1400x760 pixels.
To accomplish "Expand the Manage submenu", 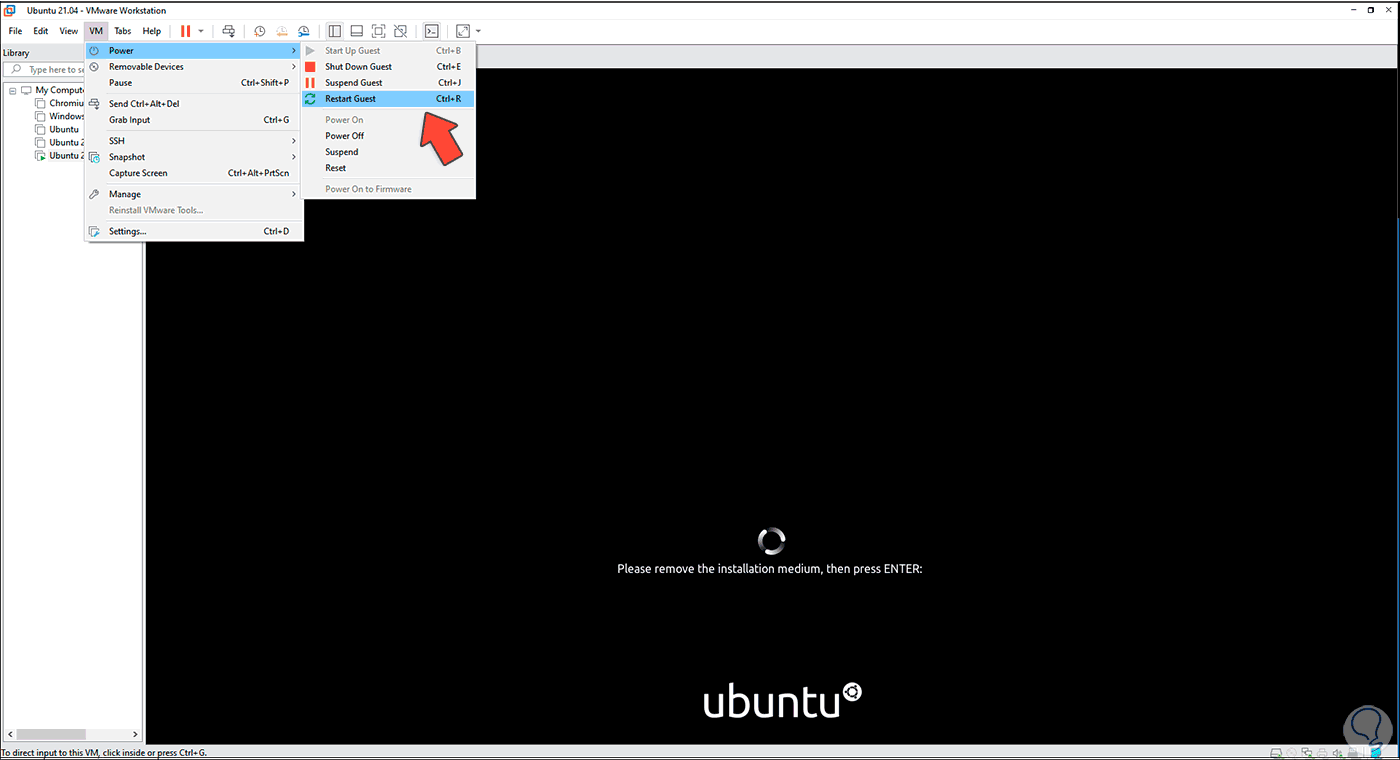I will 193,194.
